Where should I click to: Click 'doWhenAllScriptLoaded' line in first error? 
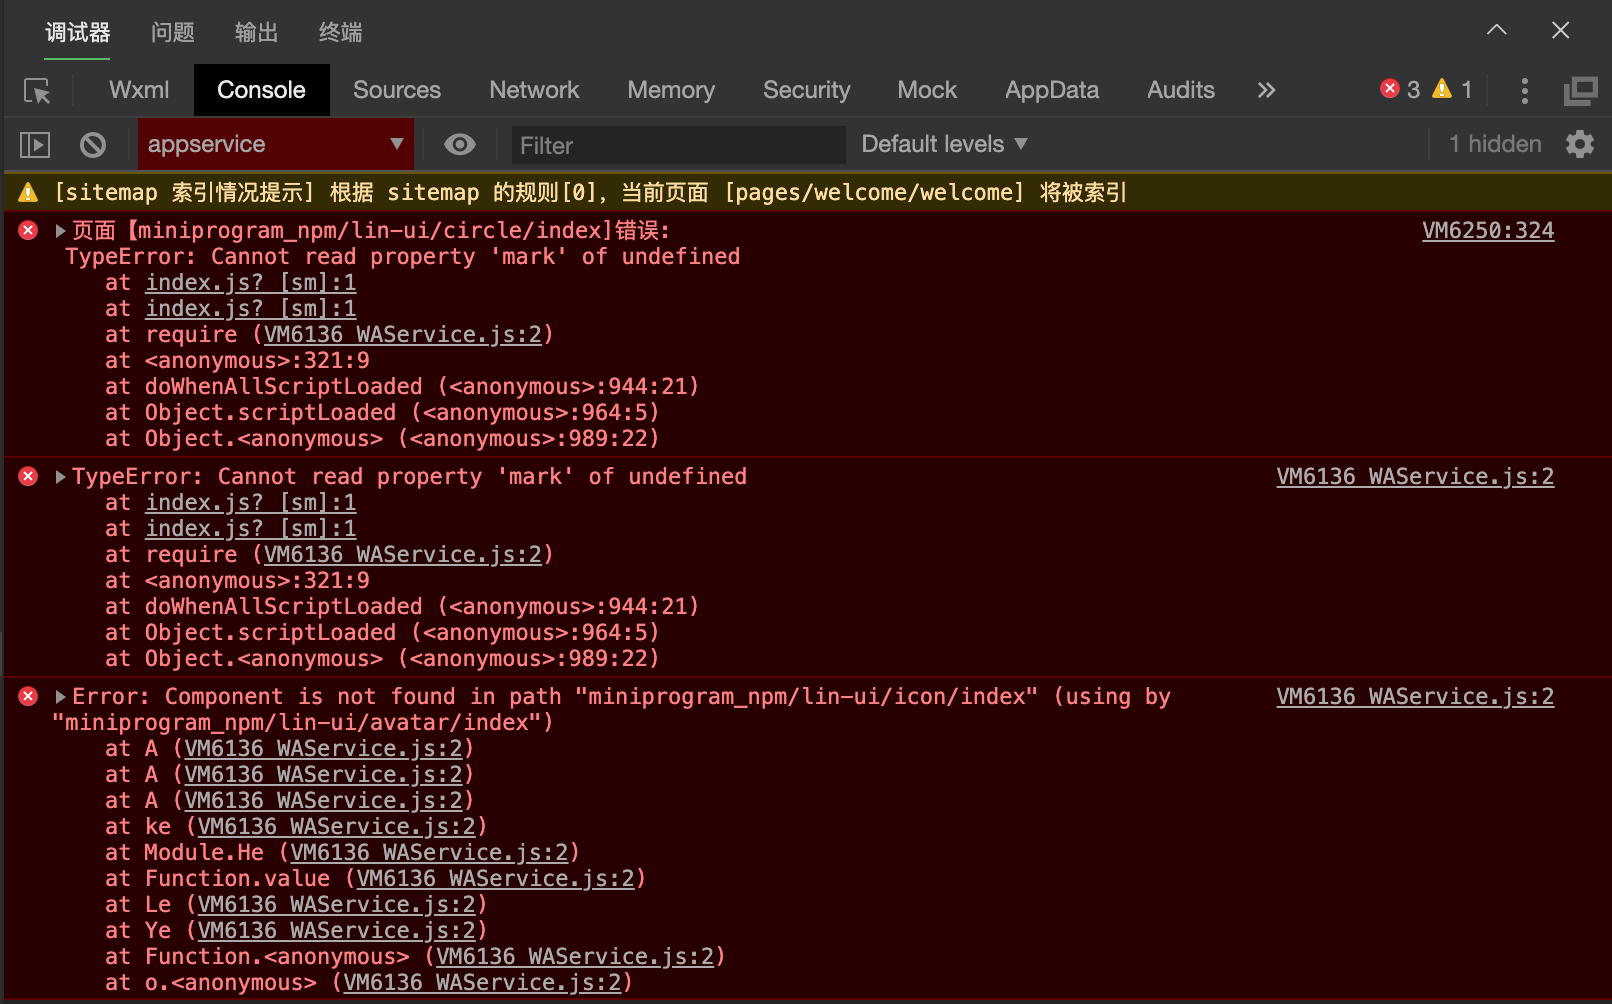pyautogui.click(x=402, y=387)
